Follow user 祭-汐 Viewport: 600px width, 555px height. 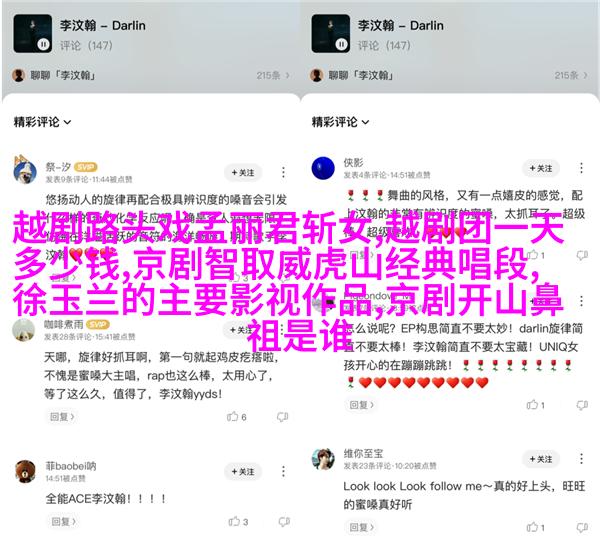(243, 173)
